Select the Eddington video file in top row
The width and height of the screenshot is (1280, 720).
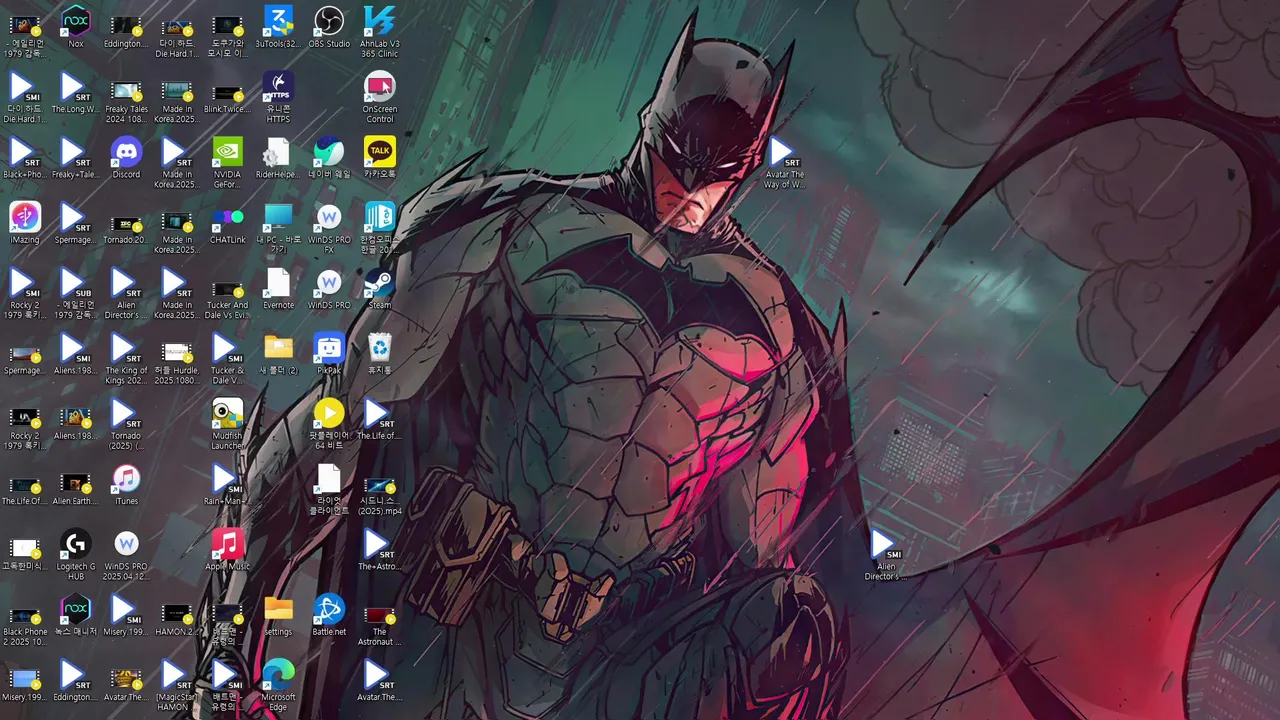126,31
